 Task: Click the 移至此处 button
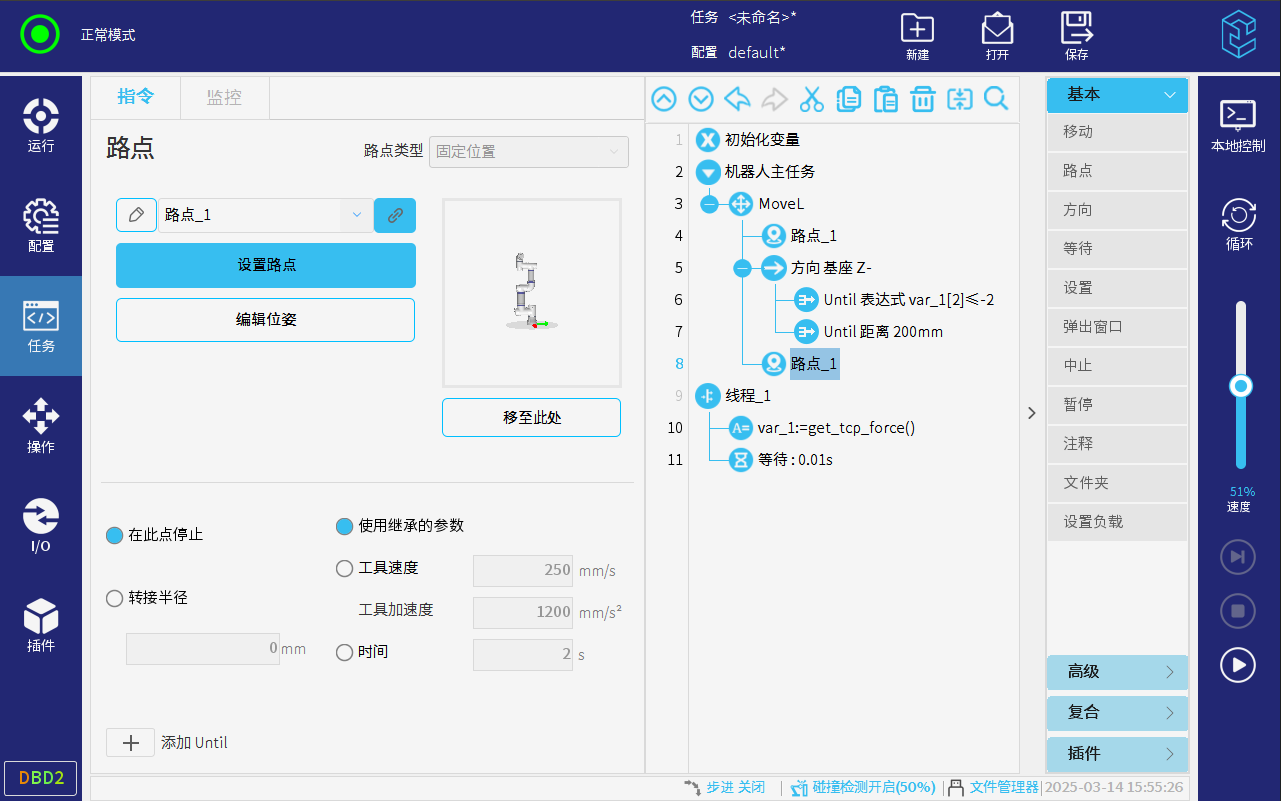pos(531,417)
